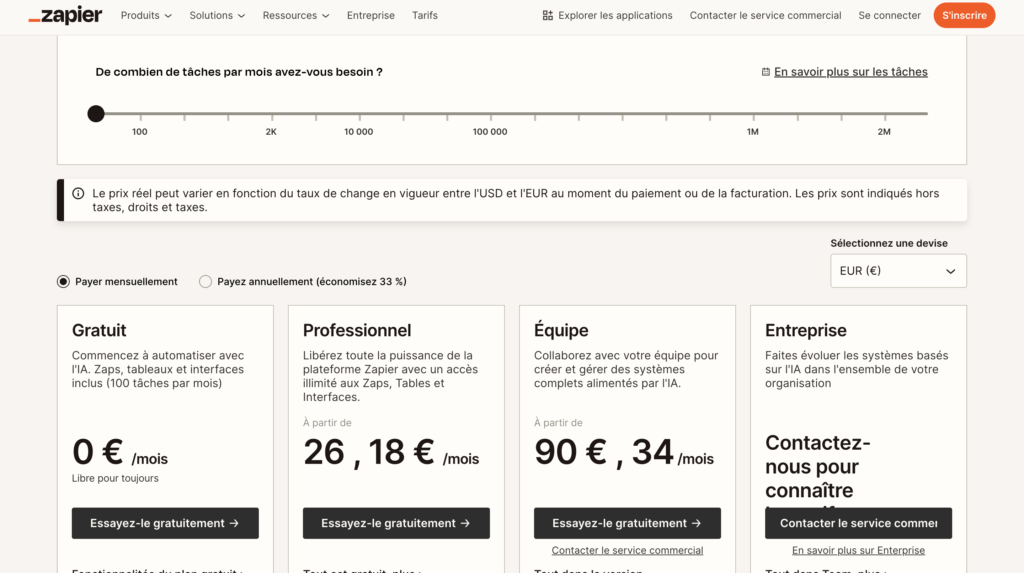Screen dimensions: 1024x573
Task: Click the Zapier logo
Action: [65, 15]
